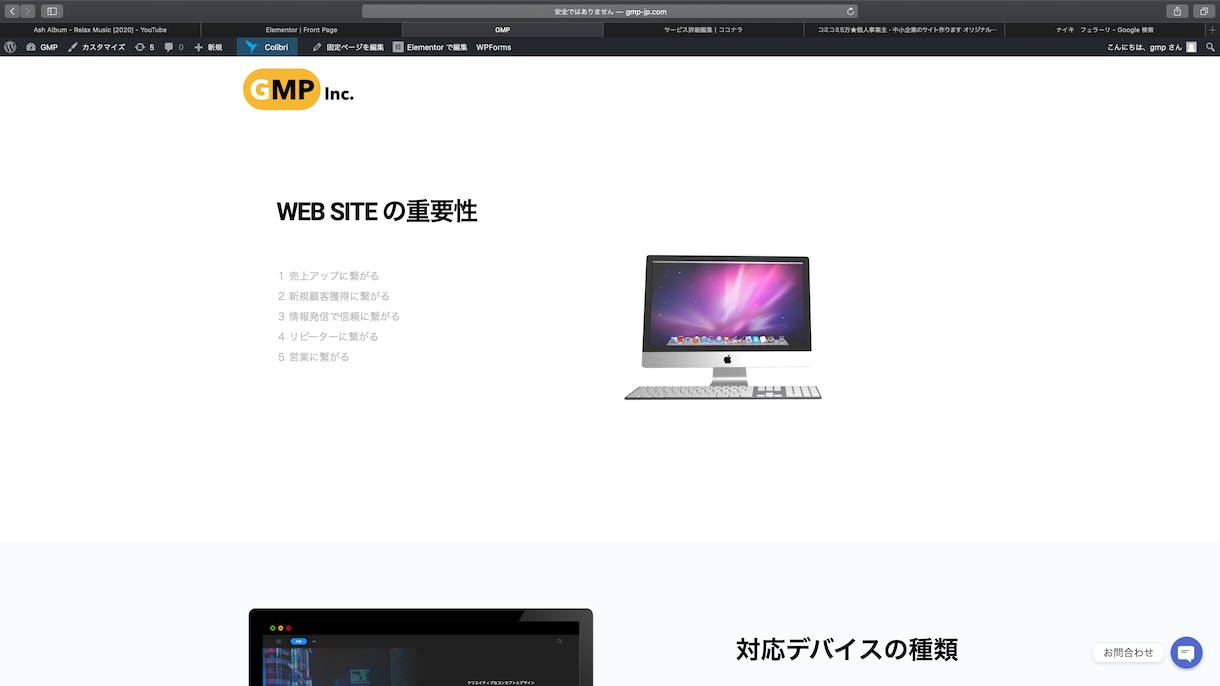The height and width of the screenshot is (686, 1220).
Task: Switch to the コミコミ5万 tab
Action: 905,30
